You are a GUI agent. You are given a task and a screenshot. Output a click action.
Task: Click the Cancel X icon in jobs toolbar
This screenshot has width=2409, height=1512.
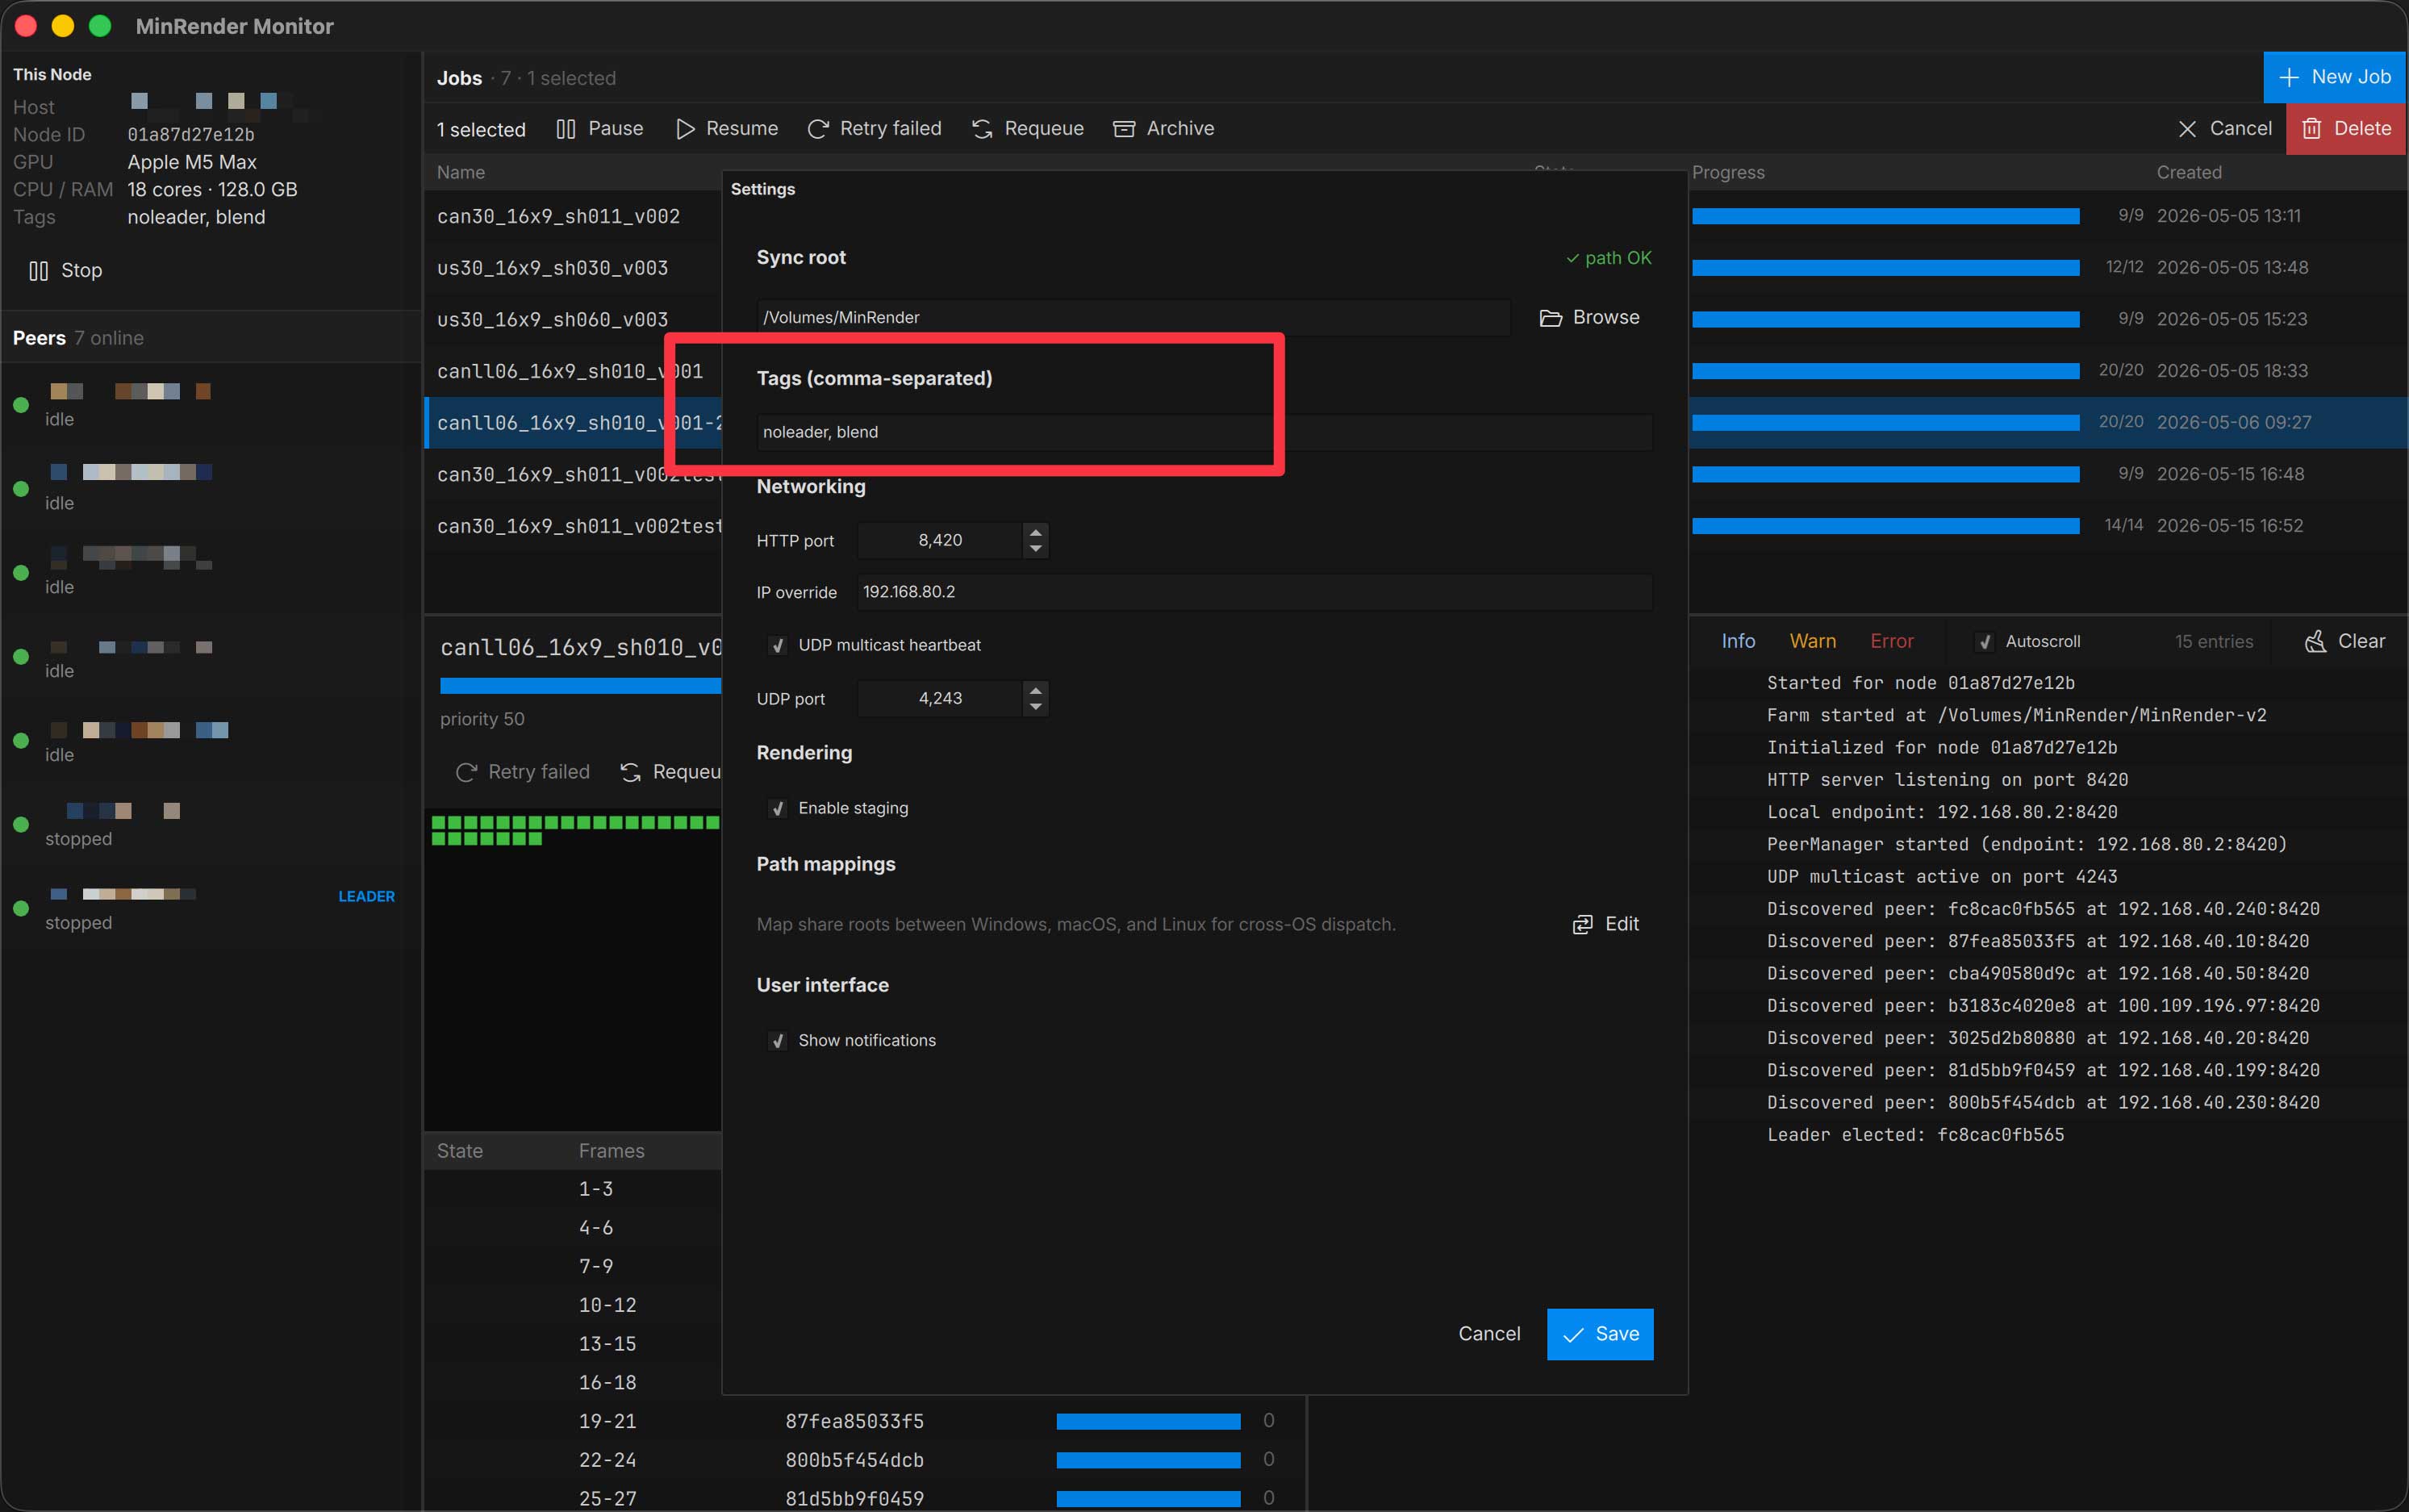pyautogui.click(x=2187, y=129)
